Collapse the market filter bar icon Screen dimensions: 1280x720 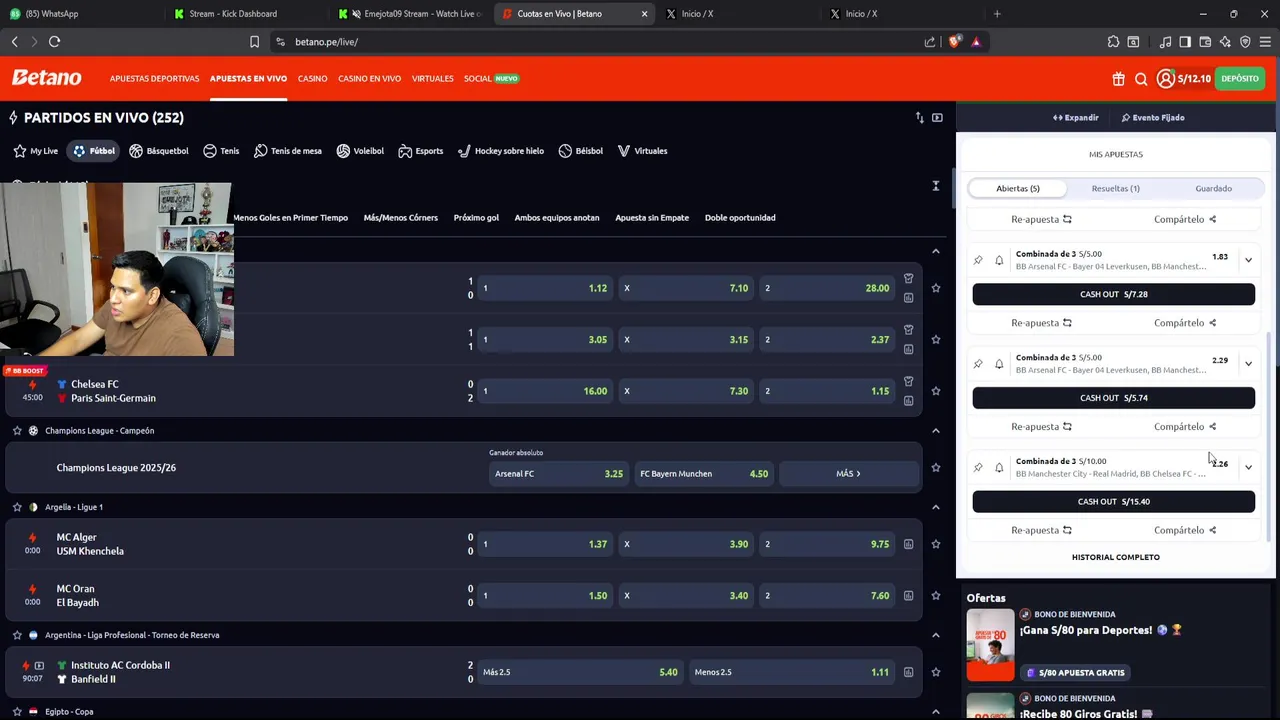coord(936,186)
